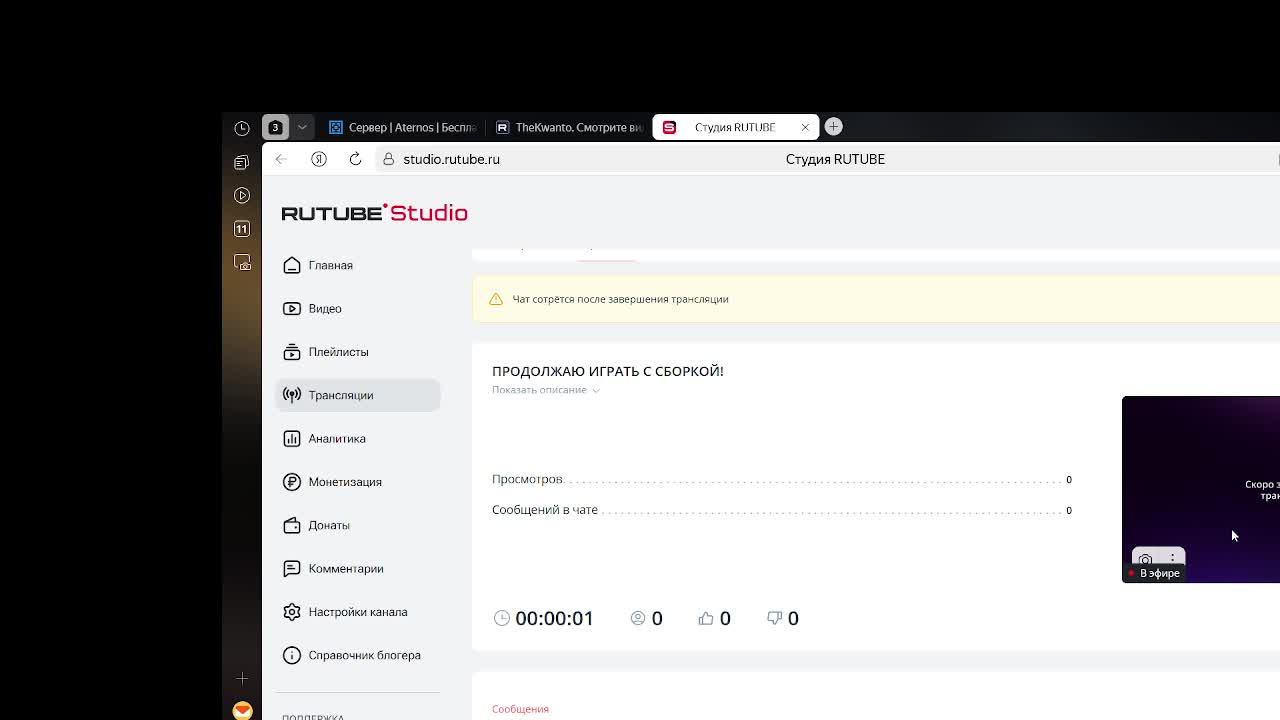
Task: Open the sidebar screenshot tool icon
Action: [x=242, y=262]
